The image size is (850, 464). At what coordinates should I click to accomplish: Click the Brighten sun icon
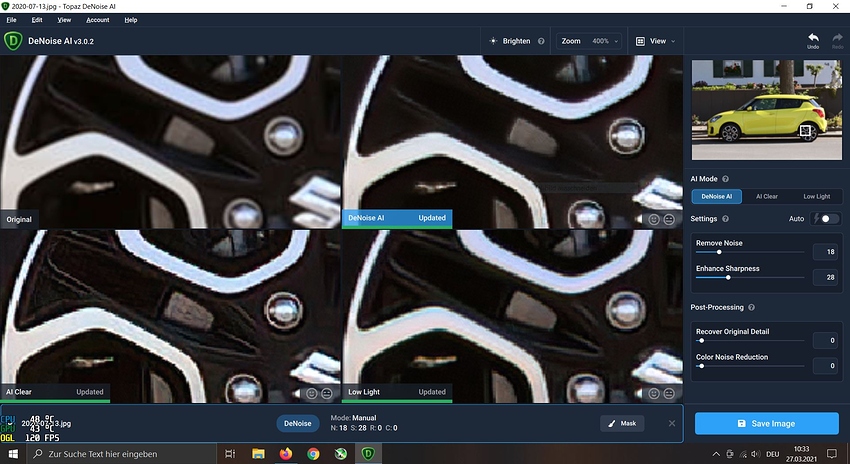tap(494, 41)
